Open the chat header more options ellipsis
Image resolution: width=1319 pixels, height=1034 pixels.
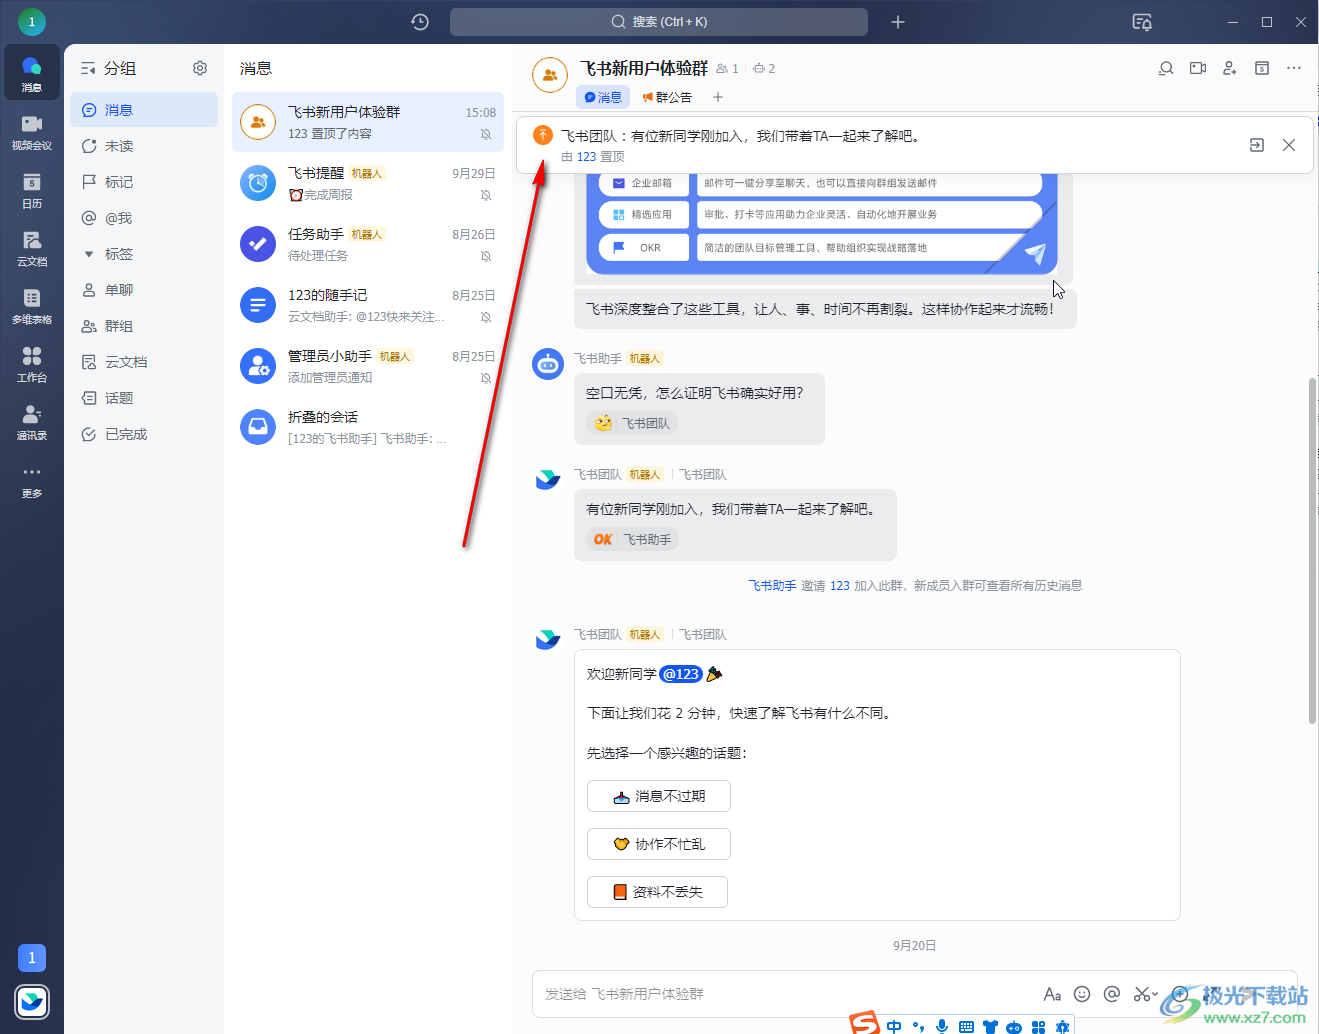(1294, 68)
